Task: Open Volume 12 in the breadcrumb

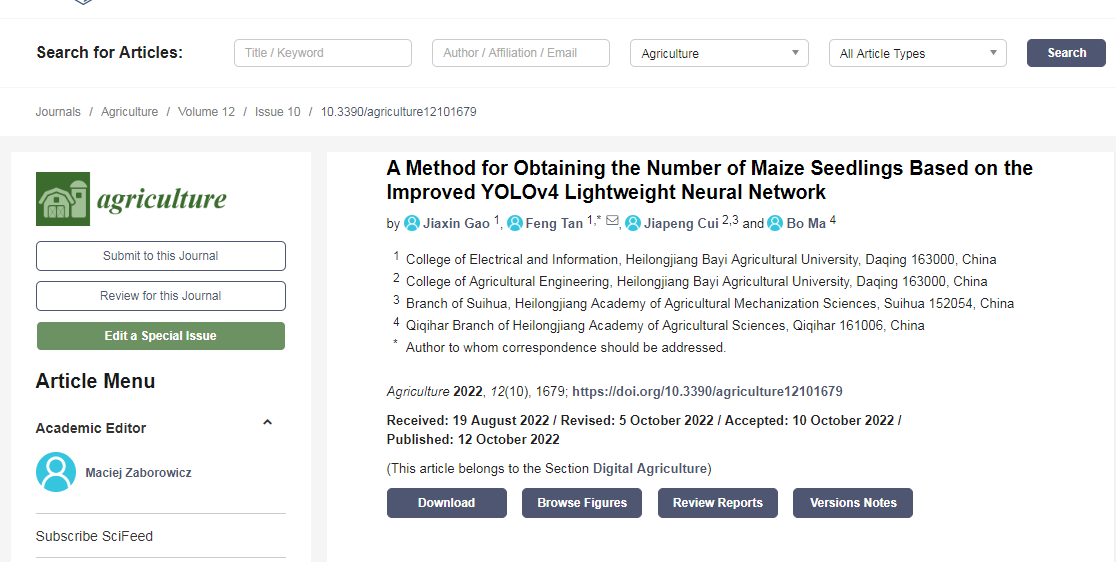Action: point(206,112)
